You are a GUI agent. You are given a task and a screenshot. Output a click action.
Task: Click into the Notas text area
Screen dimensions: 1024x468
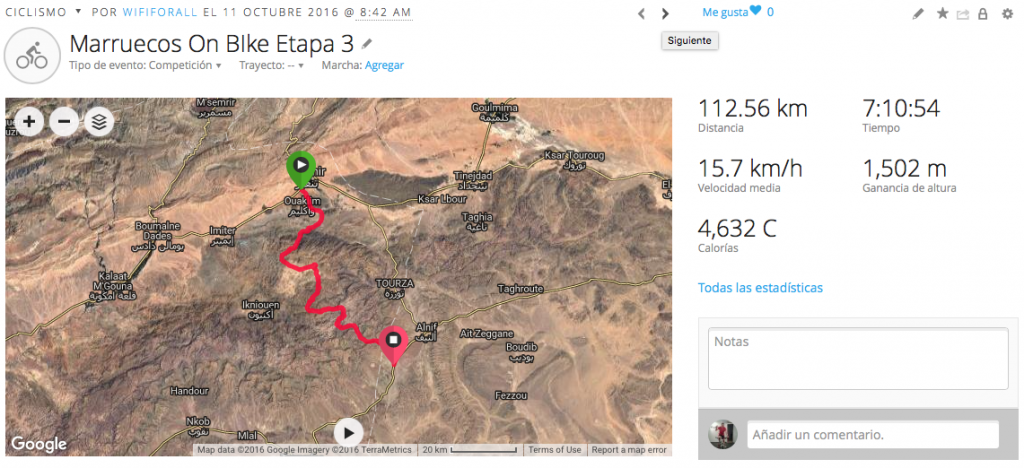(x=858, y=359)
